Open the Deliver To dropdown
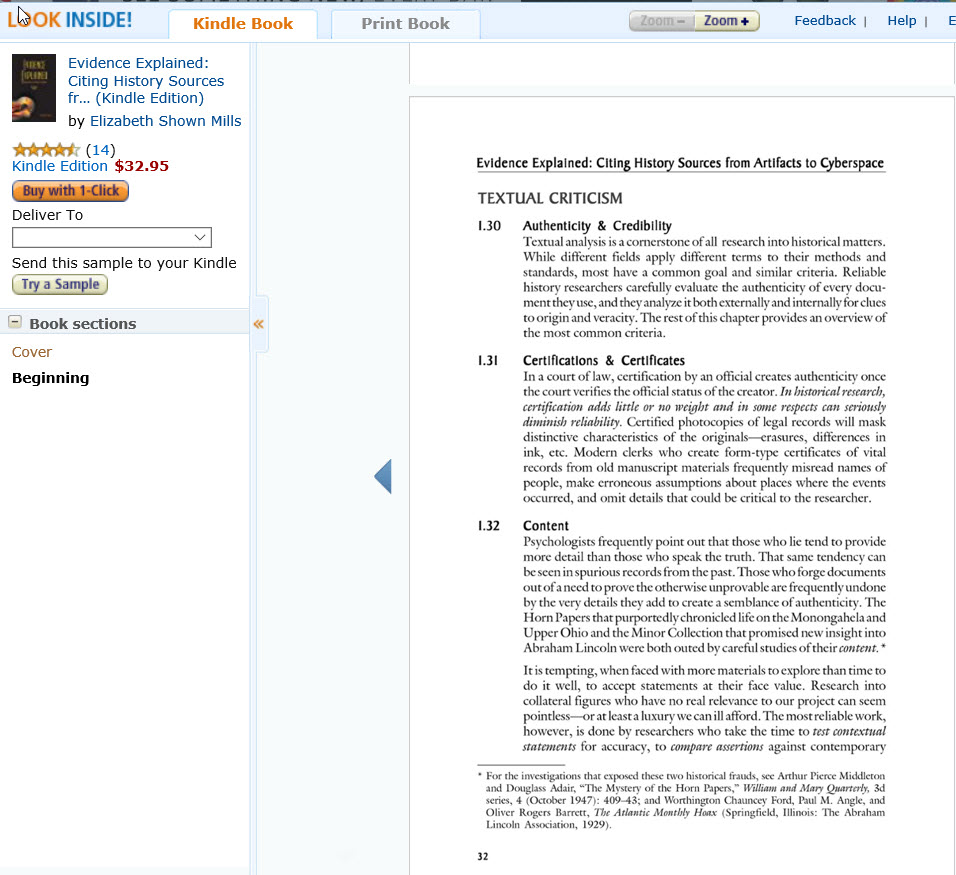The image size is (956, 875). point(112,237)
